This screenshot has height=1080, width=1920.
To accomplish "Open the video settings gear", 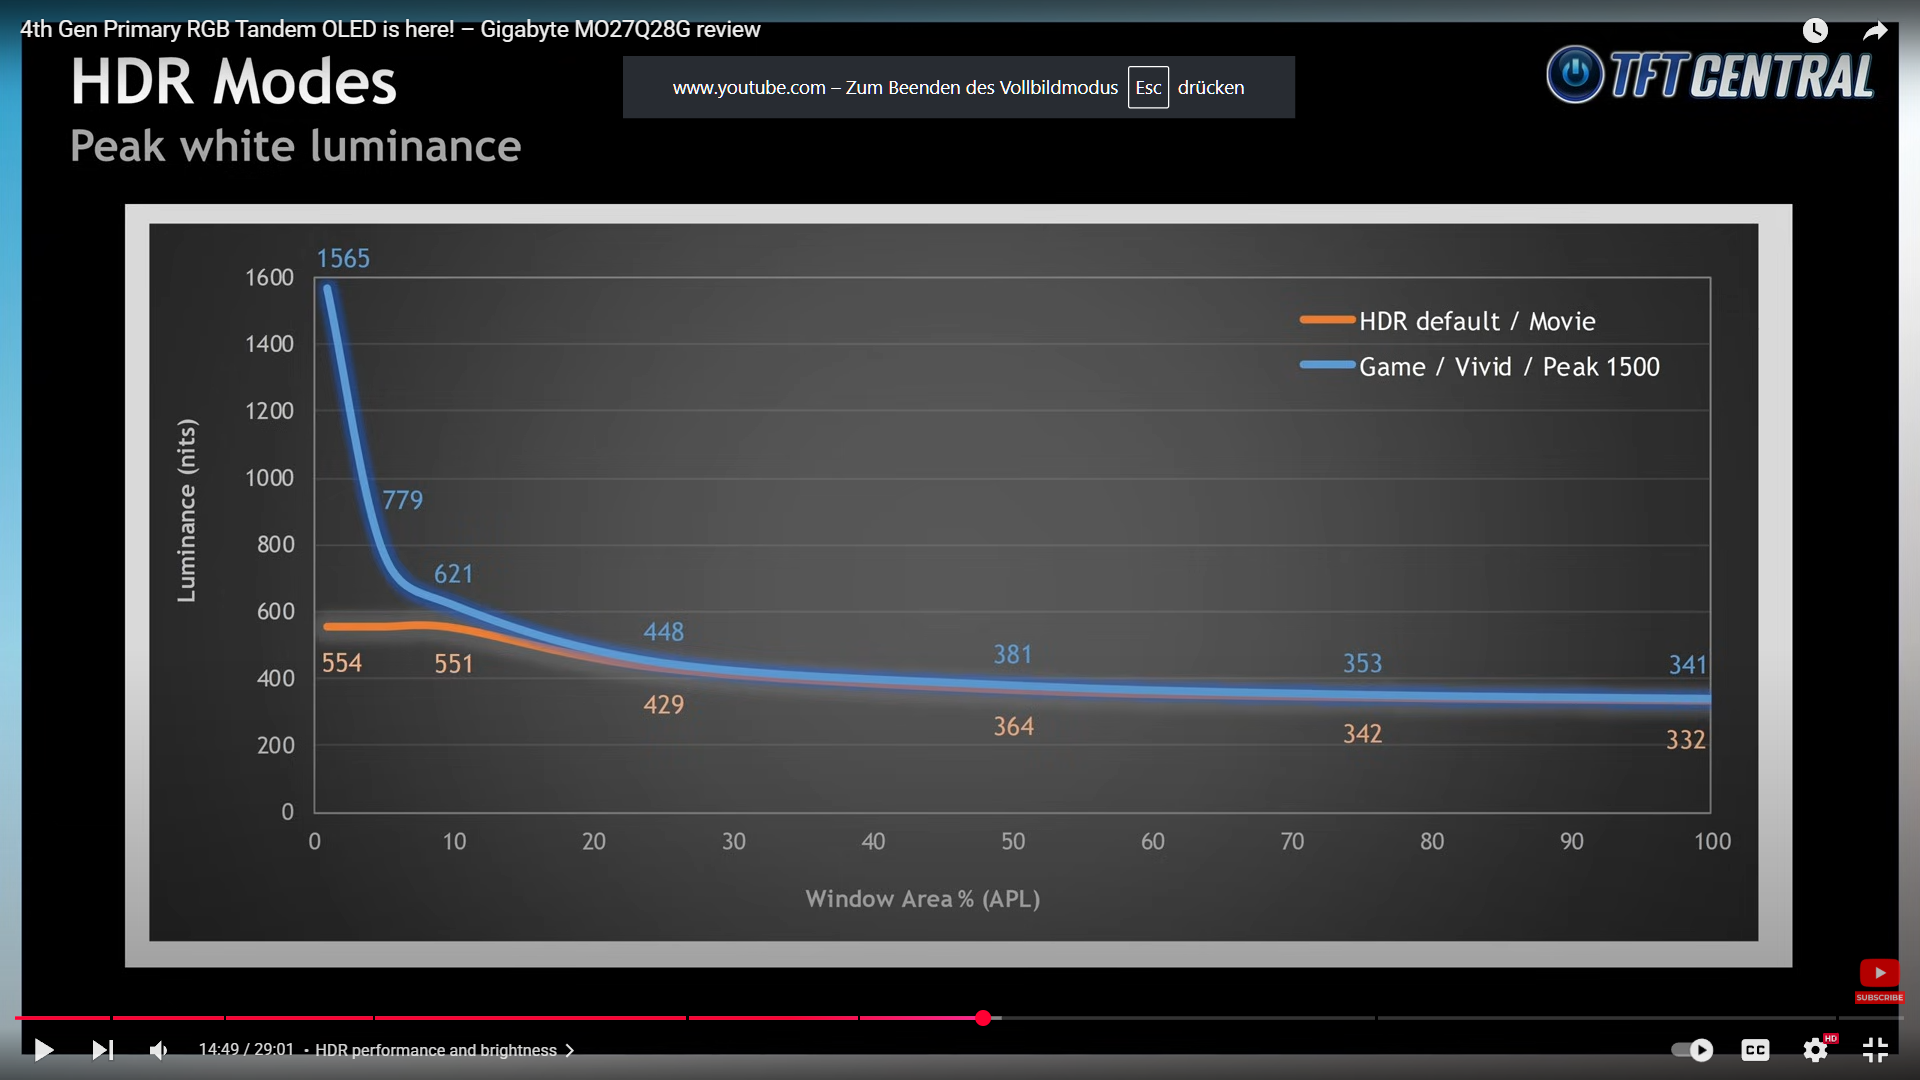I will 1816,1050.
